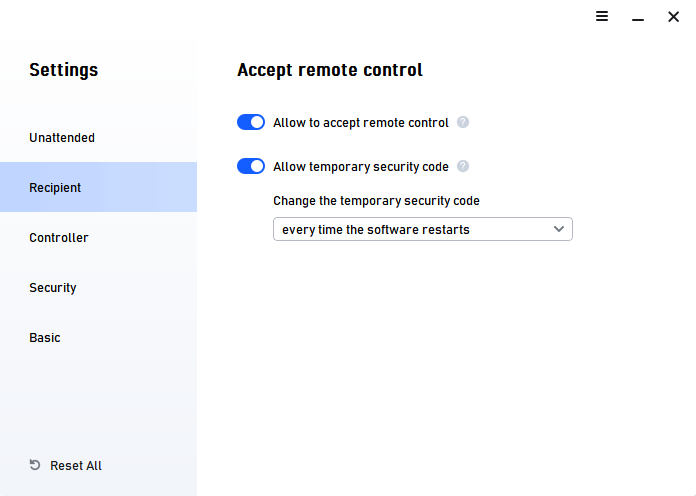Minimize the settings window
The height and width of the screenshot is (496, 696).
pos(637,17)
